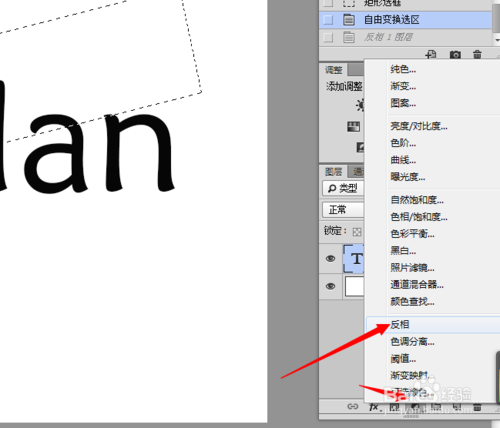Toggle history brush source box for 自由变换选区
The image size is (500, 428).
pyautogui.click(x=328, y=20)
